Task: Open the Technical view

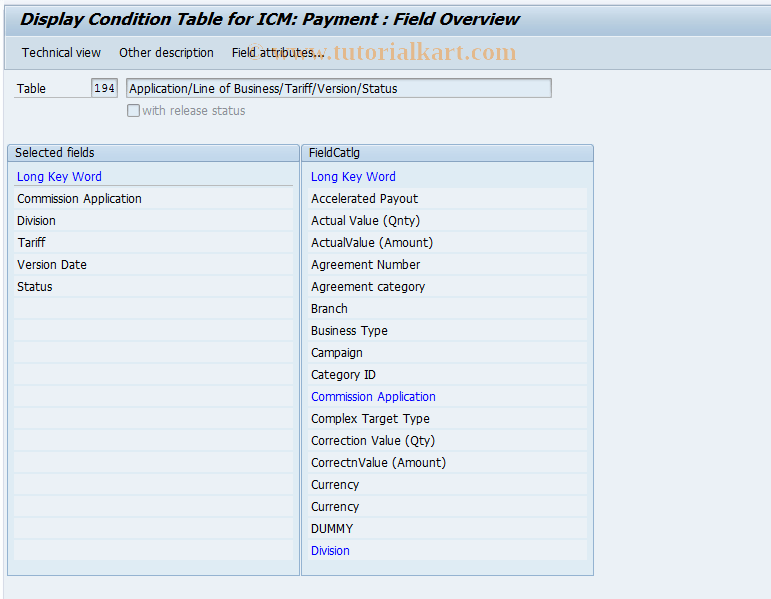Action: pyautogui.click(x=61, y=53)
